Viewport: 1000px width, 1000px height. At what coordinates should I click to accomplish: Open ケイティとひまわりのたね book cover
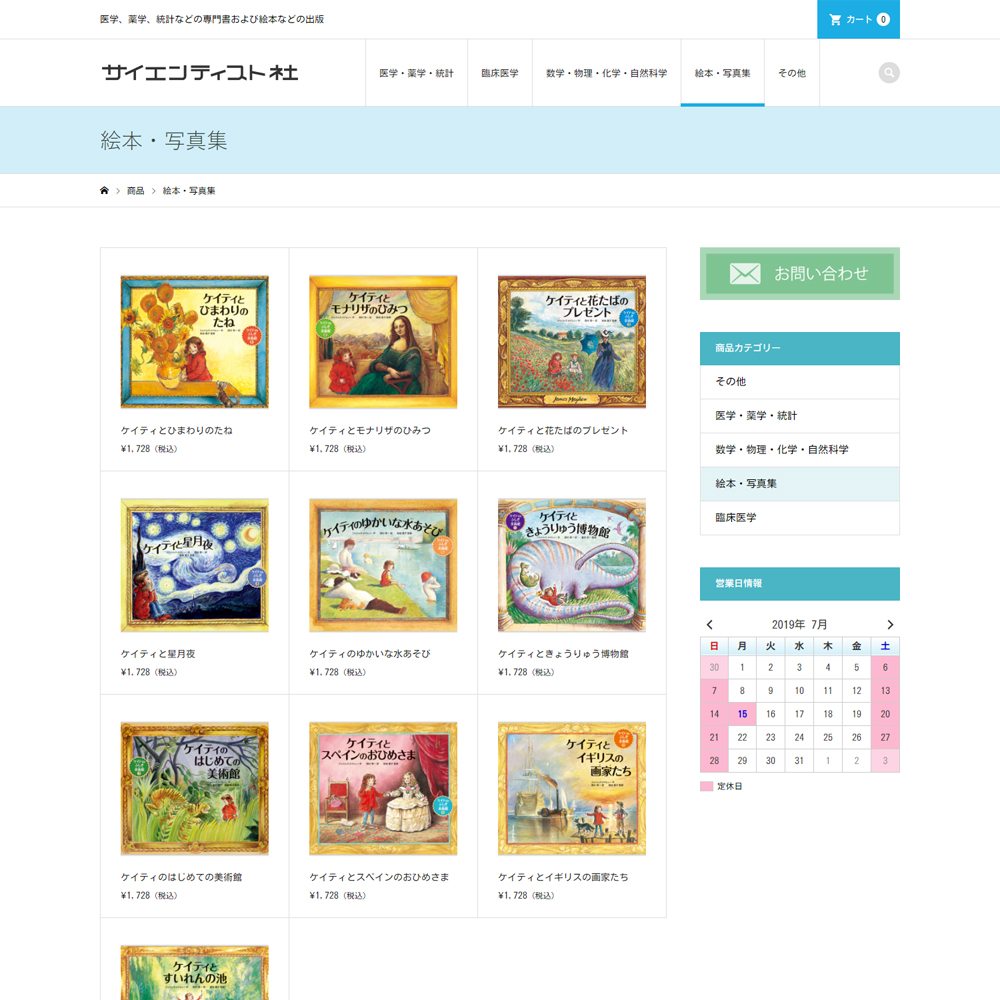click(194, 342)
